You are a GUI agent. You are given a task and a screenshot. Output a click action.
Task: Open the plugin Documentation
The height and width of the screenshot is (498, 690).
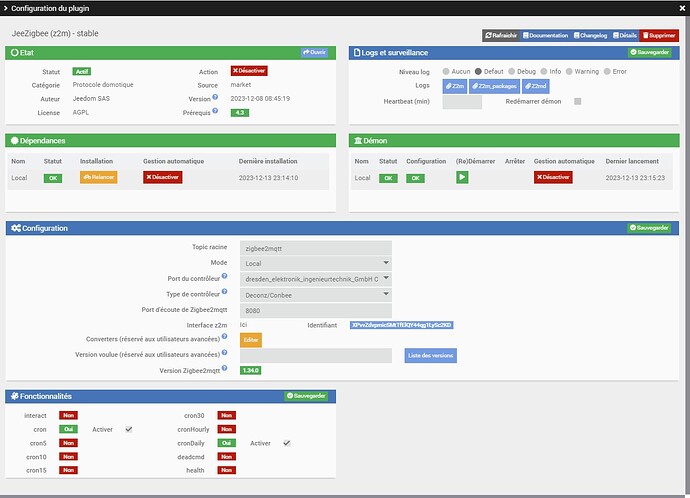pyautogui.click(x=546, y=36)
